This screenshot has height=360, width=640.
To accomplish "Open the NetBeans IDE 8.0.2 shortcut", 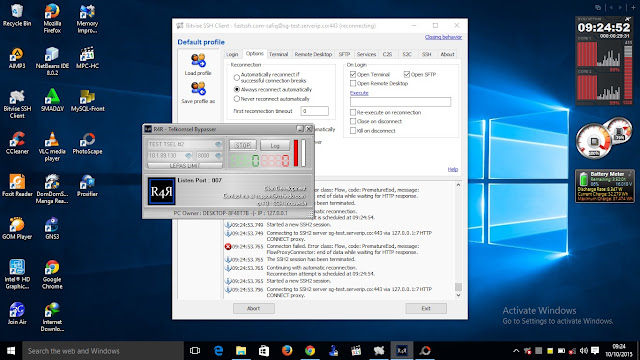I will click(x=52, y=61).
